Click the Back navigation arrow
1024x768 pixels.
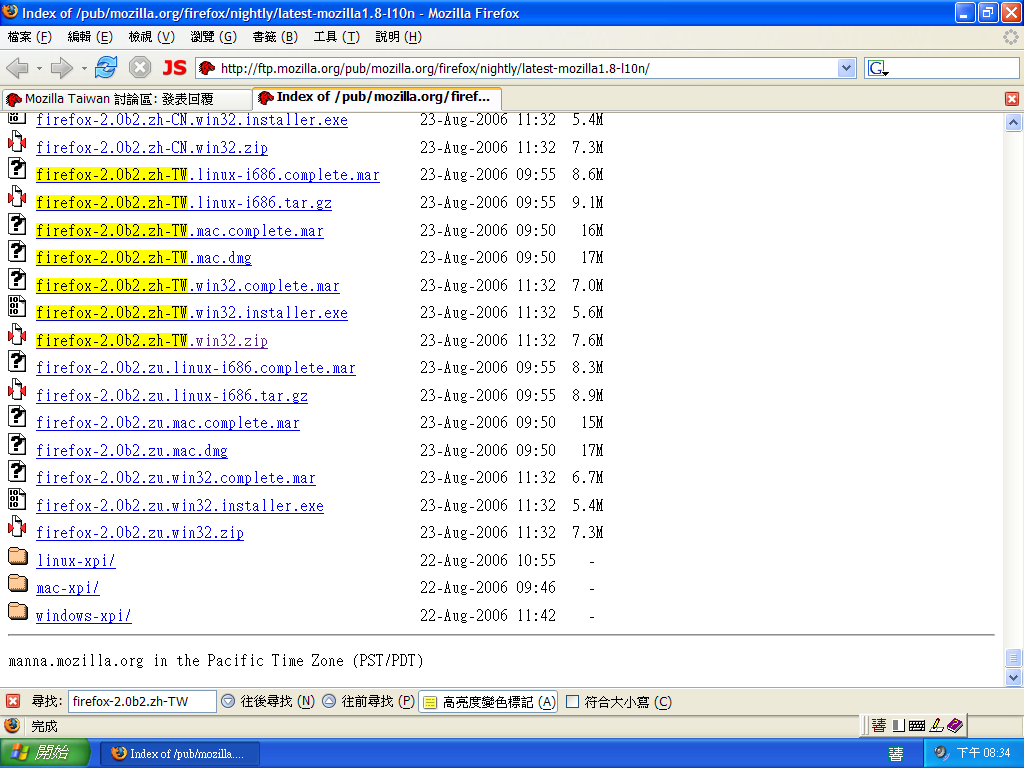pyautogui.click(x=18, y=68)
